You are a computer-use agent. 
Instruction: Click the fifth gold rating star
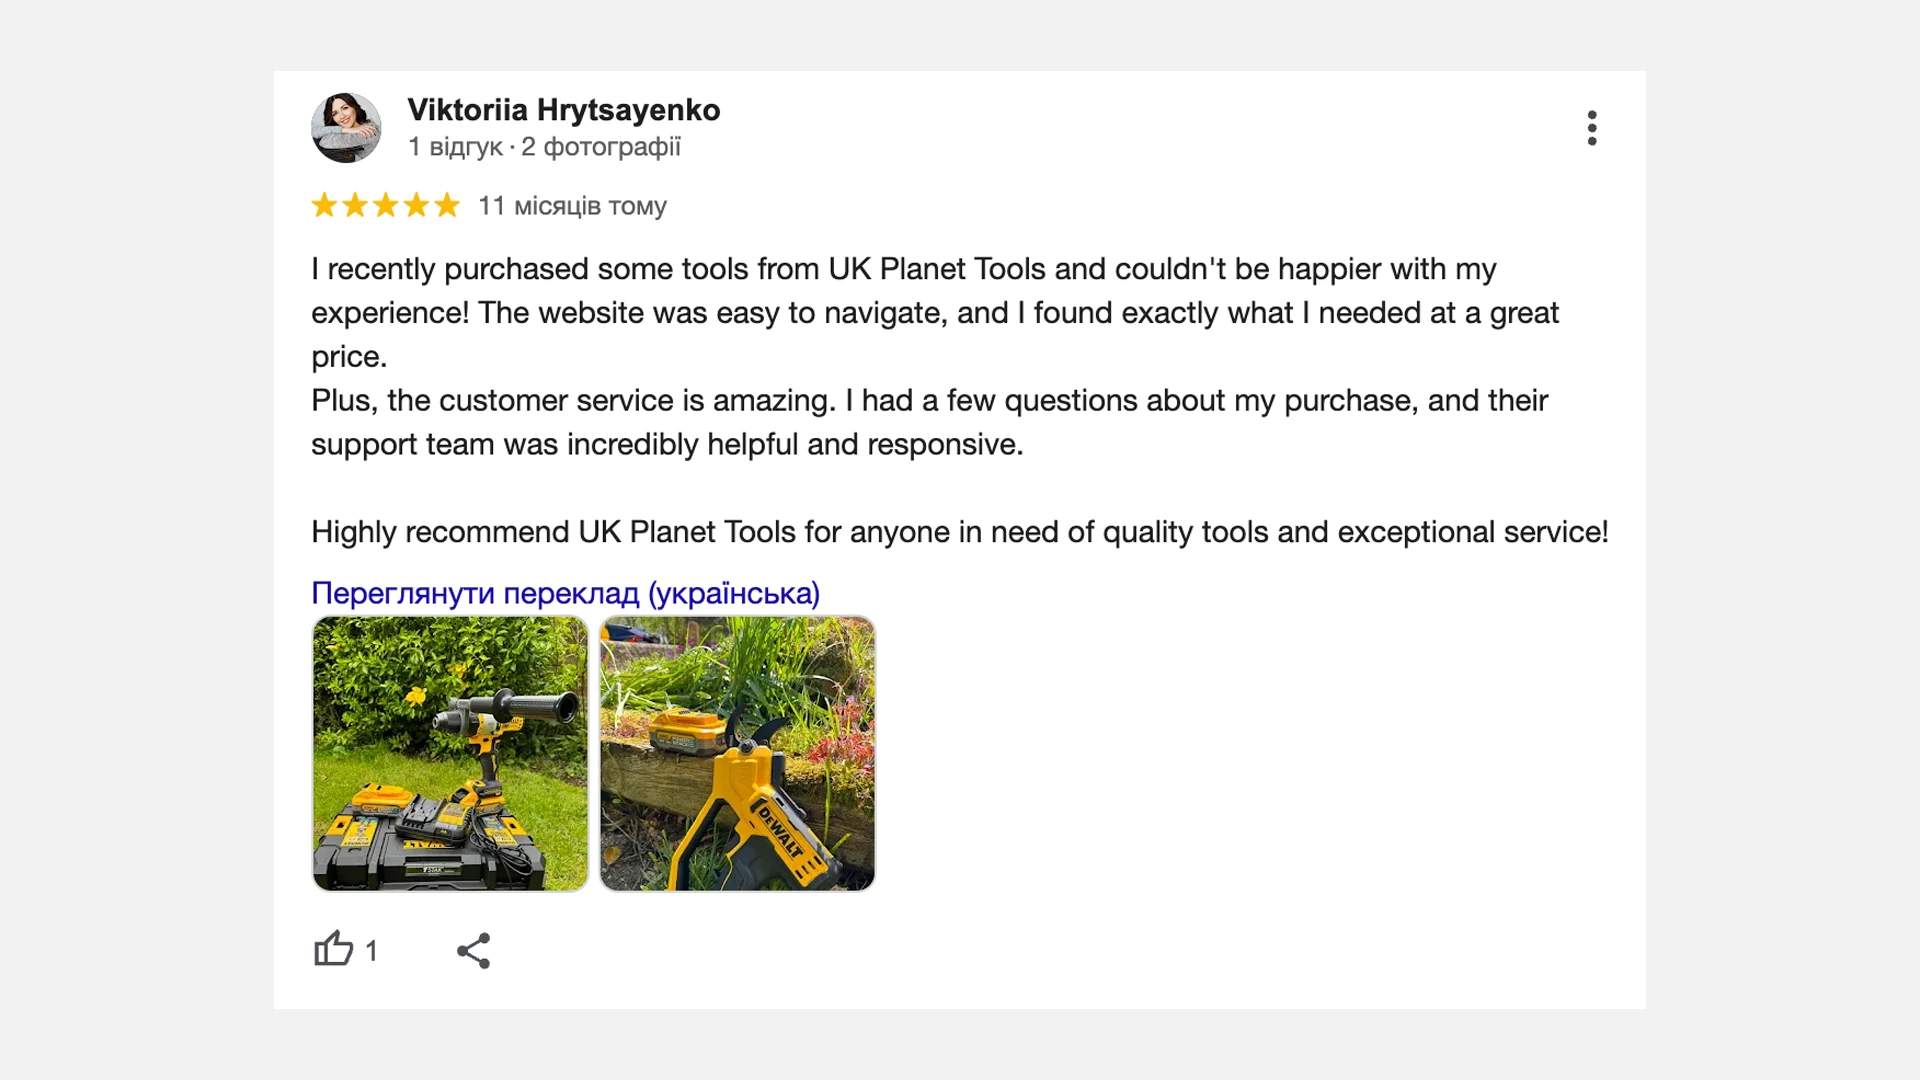pyautogui.click(x=447, y=205)
